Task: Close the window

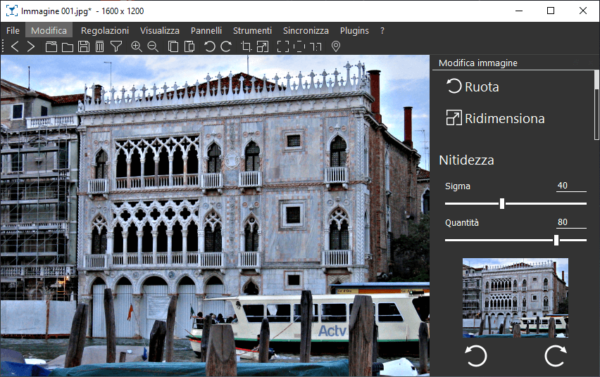Action: tap(583, 11)
